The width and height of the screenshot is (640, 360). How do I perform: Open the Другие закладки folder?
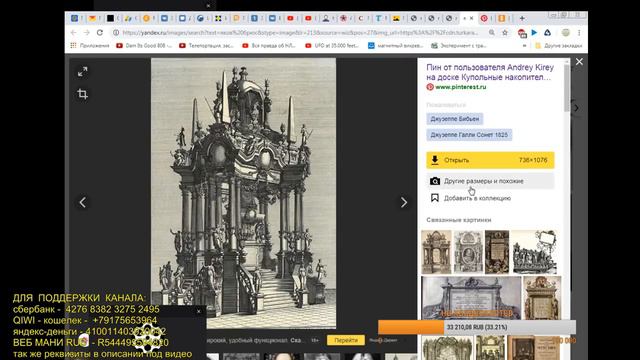point(559,46)
